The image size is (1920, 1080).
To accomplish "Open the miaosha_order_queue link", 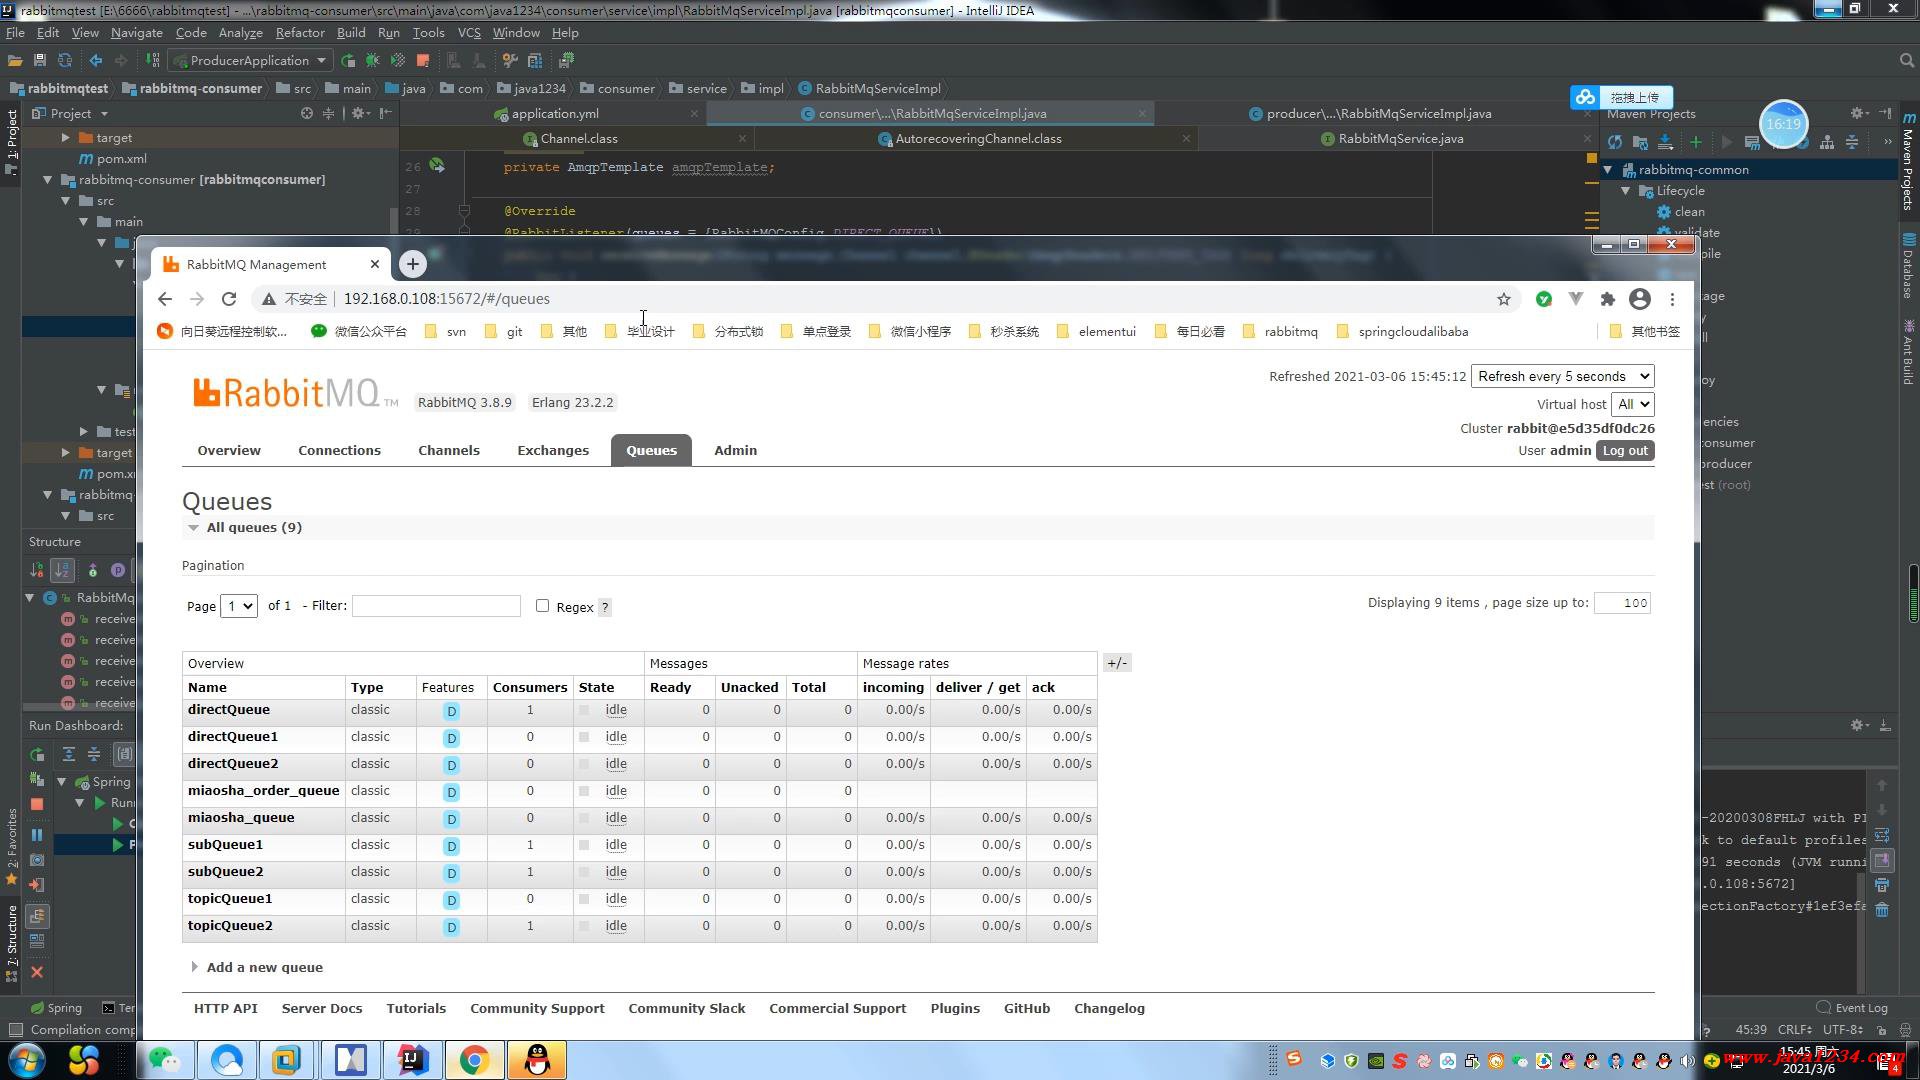I will (264, 791).
